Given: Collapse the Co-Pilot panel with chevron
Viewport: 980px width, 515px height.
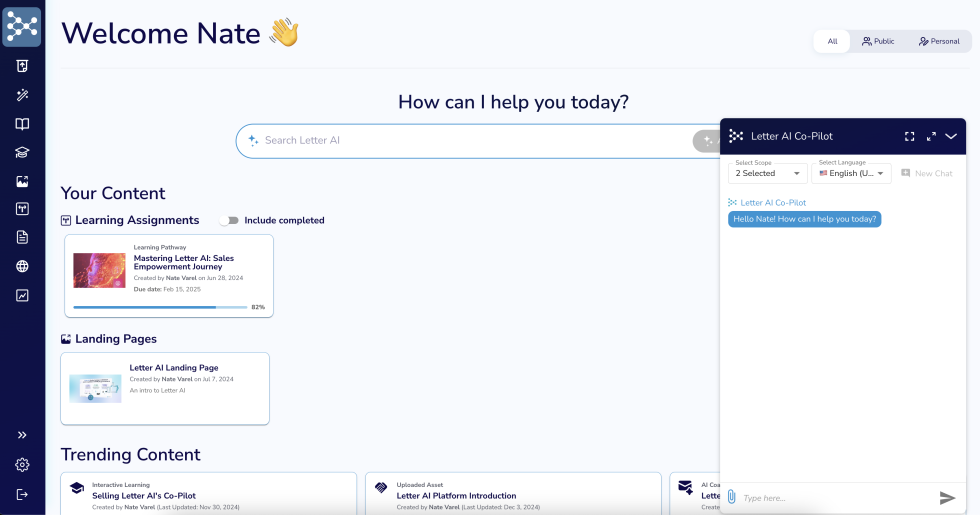Looking at the screenshot, I should 951,136.
